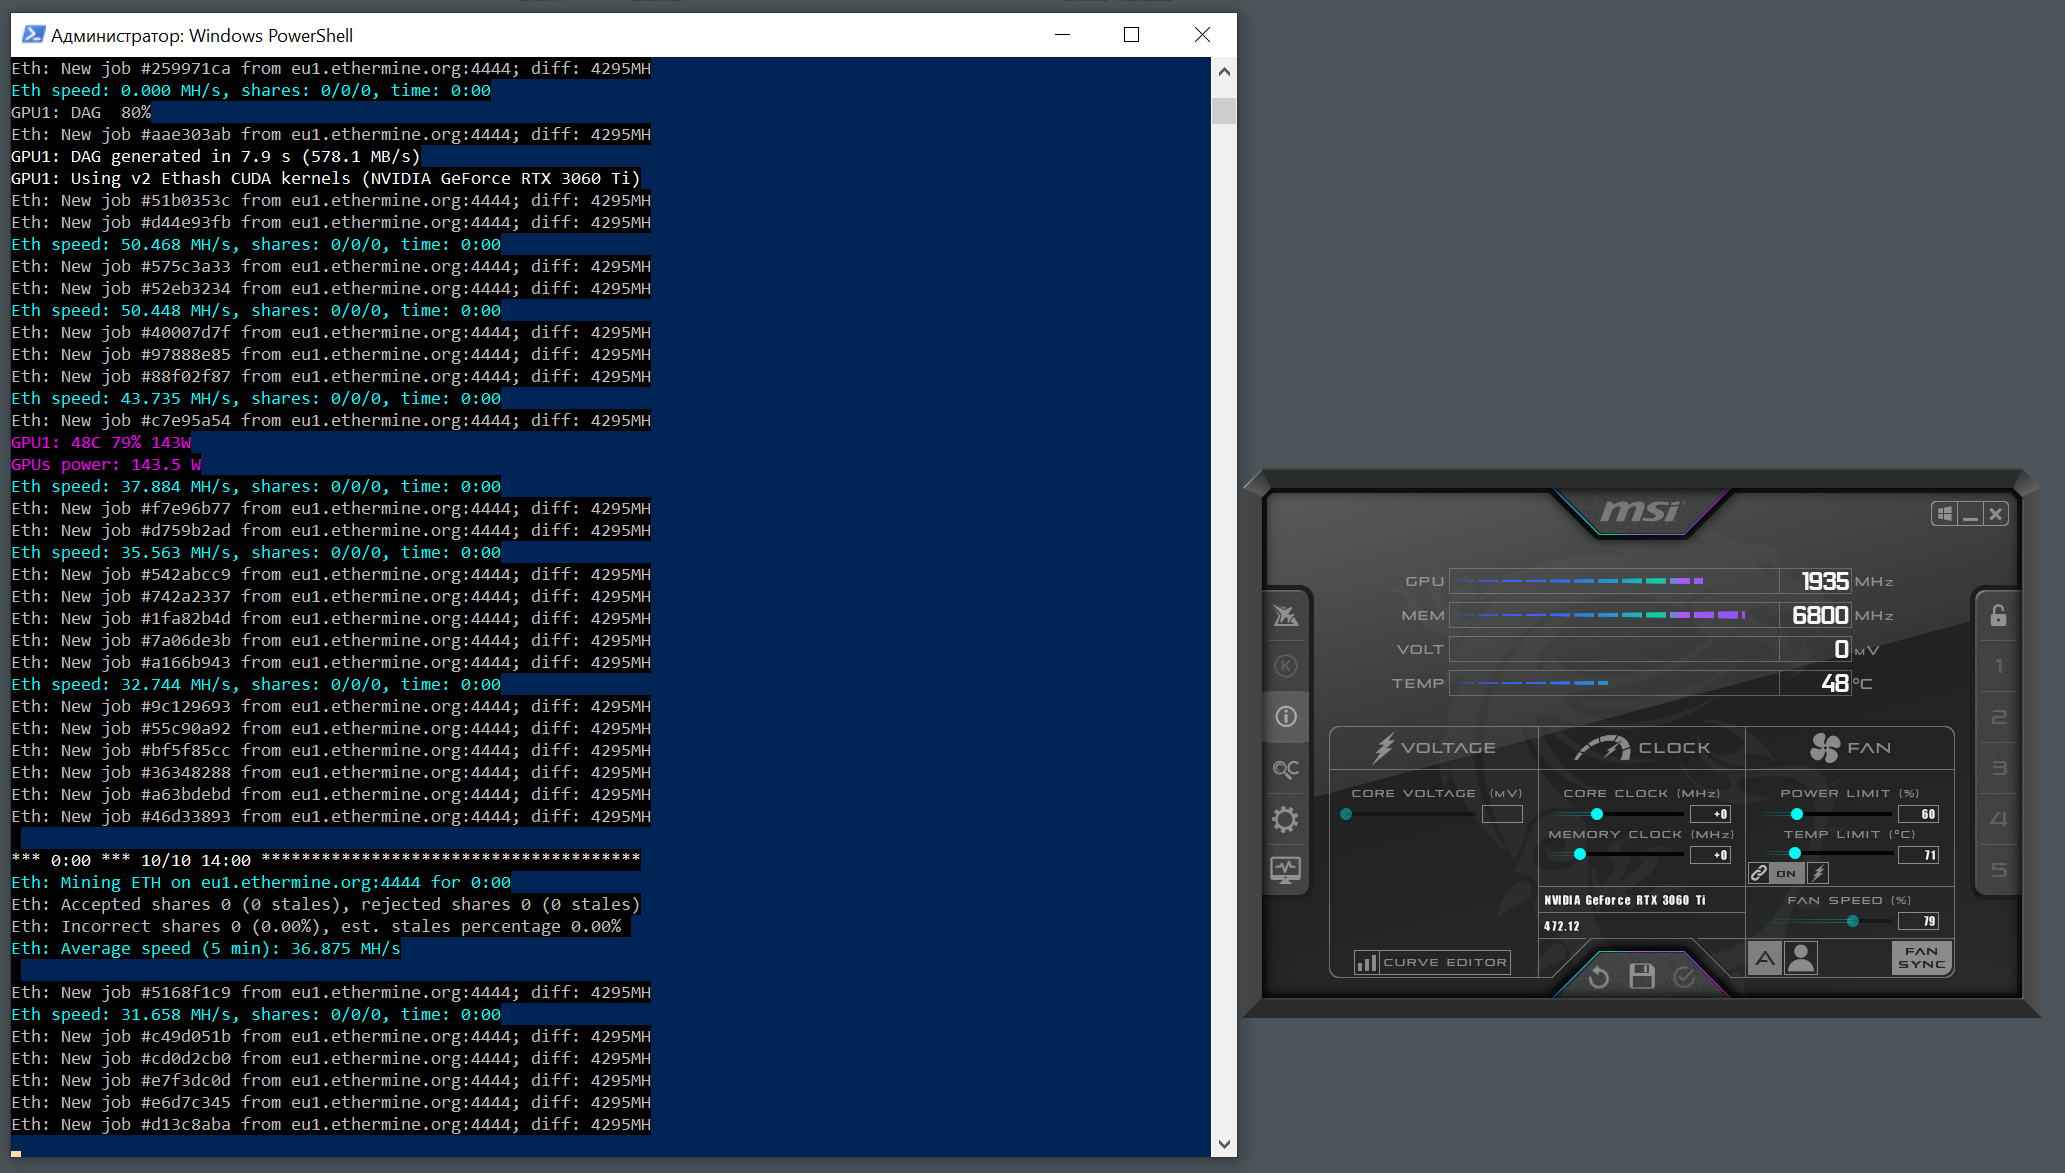
Task: Select profile slot 3 in Afterburner
Action: click(1998, 768)
